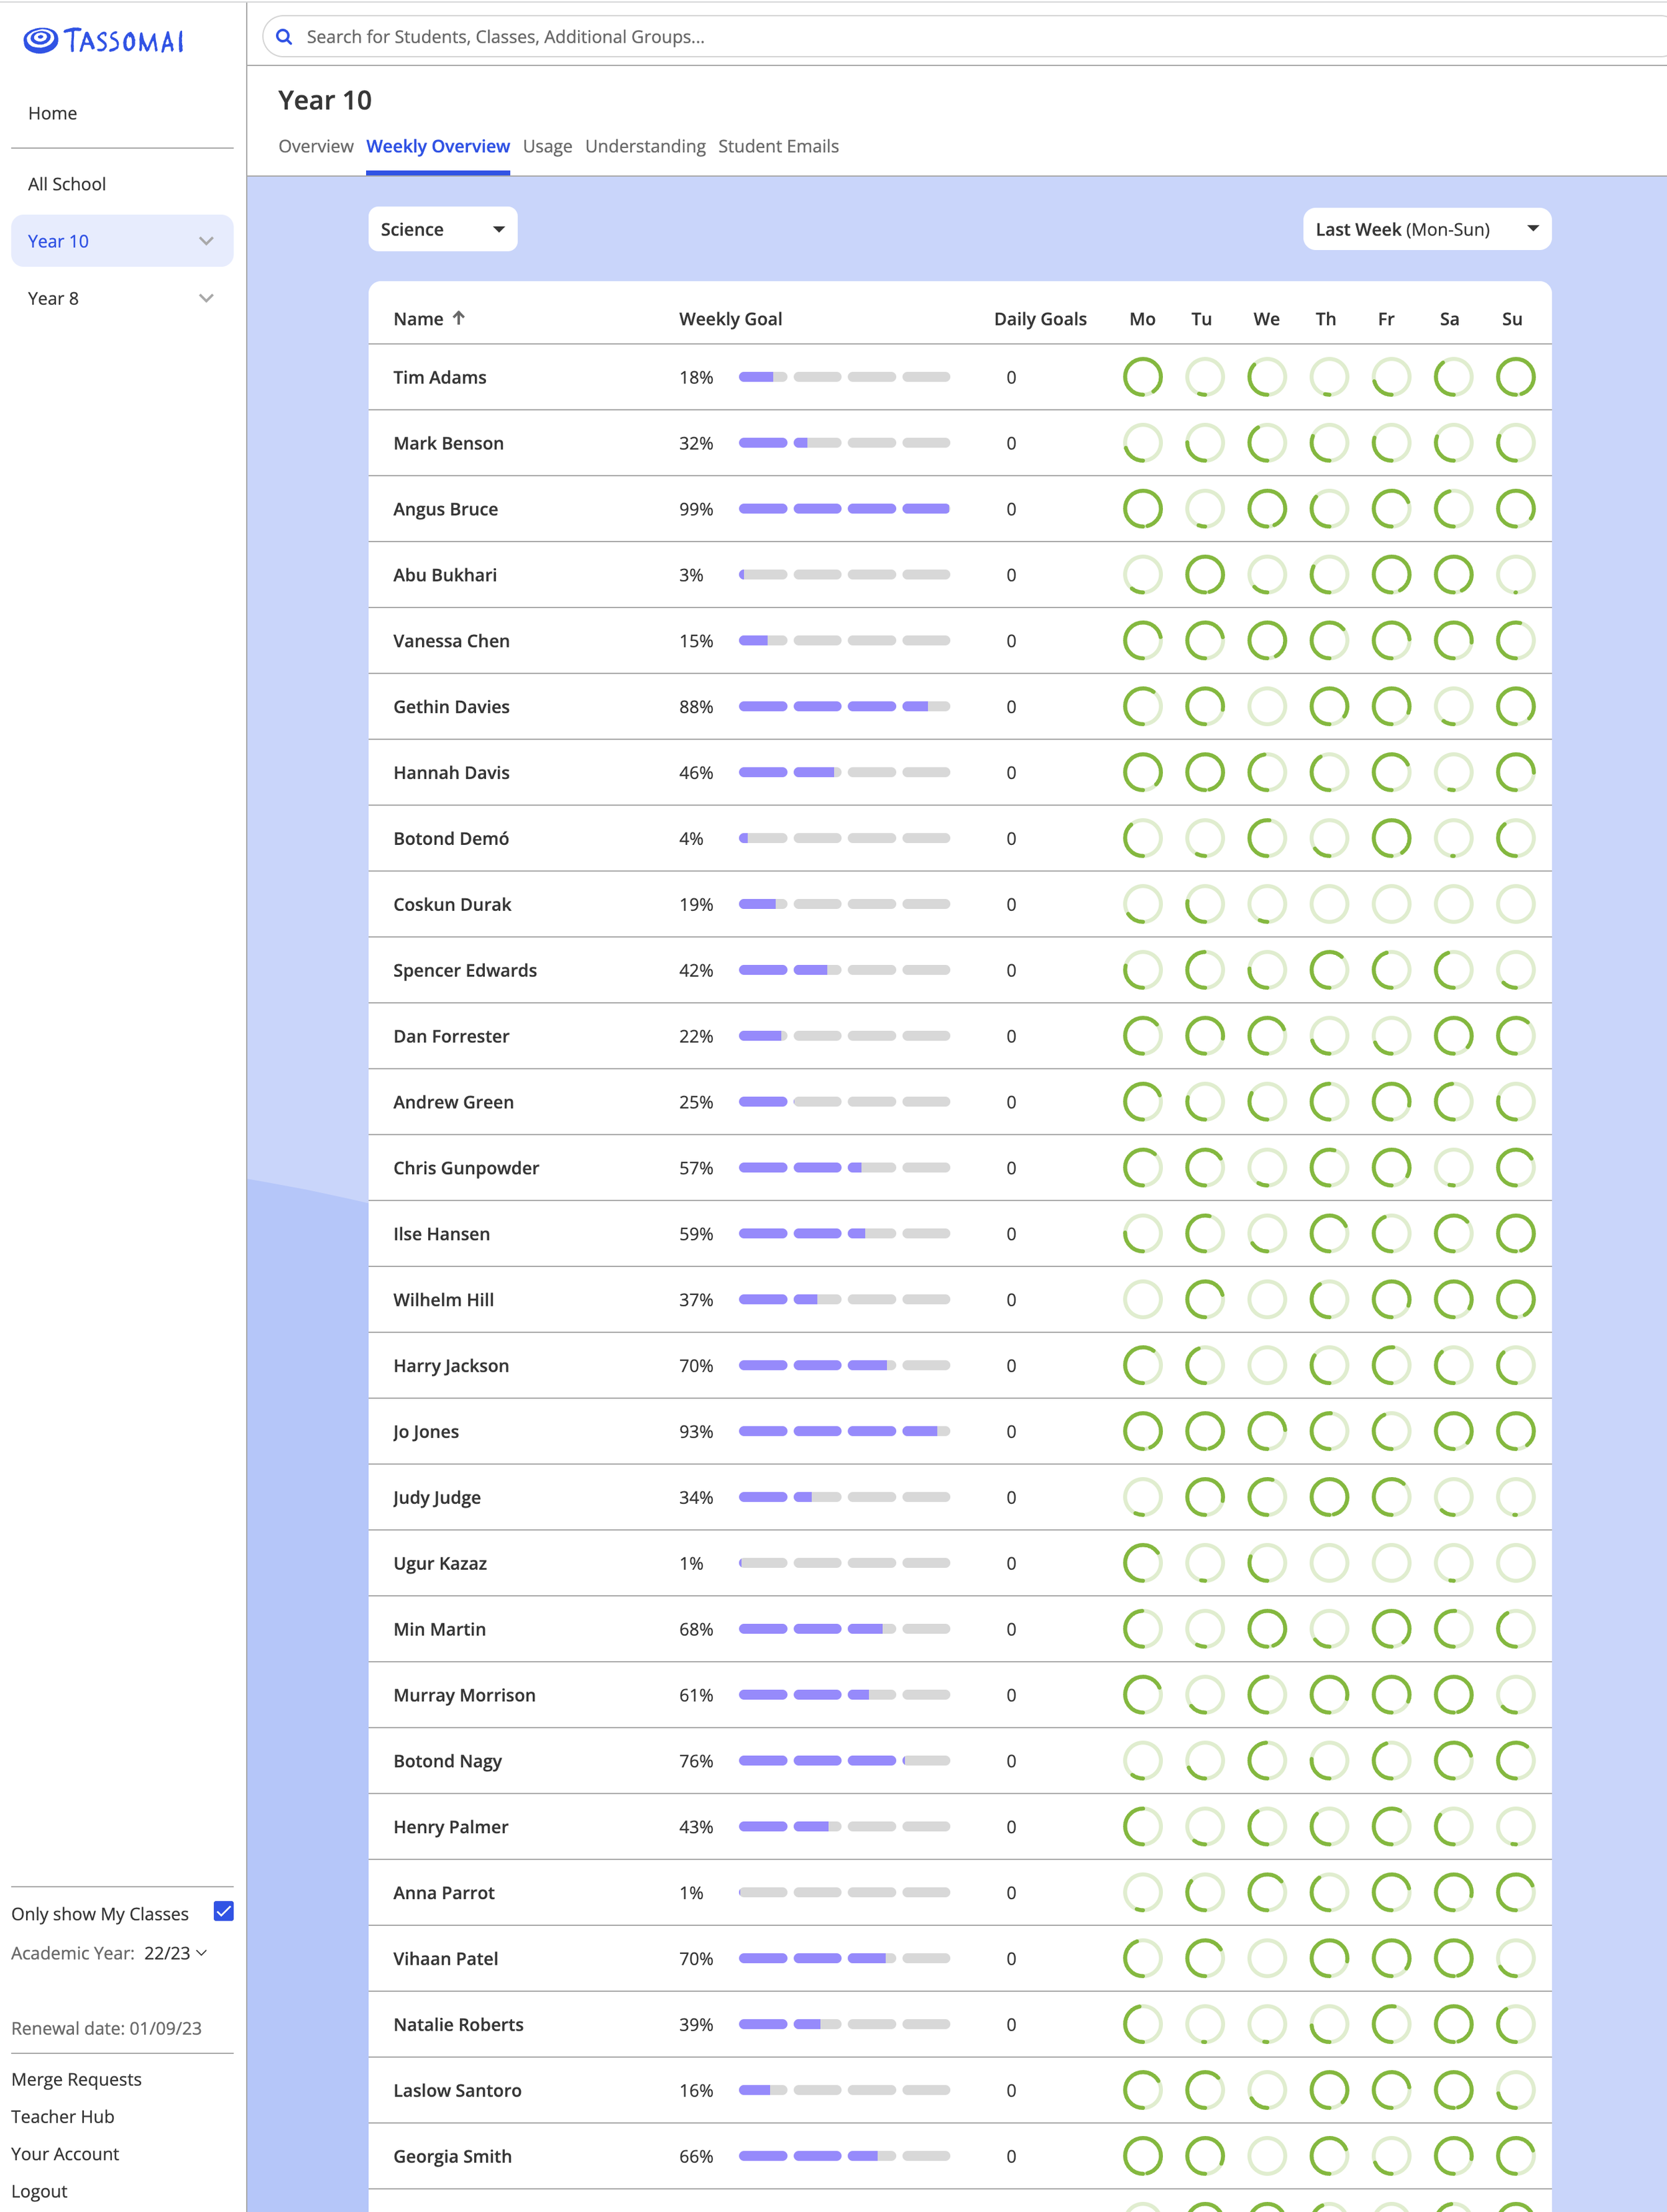Screen dimensions: 1667x2212
Task: Switch to the Usage tab
Action: [x=547, y=146]
